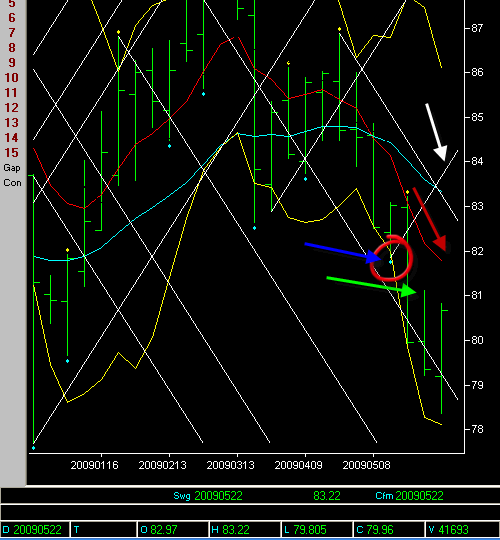This screenshot has height=540, width=500.
Task: Select number 11 in left sidebar
Action: [11, 93]
